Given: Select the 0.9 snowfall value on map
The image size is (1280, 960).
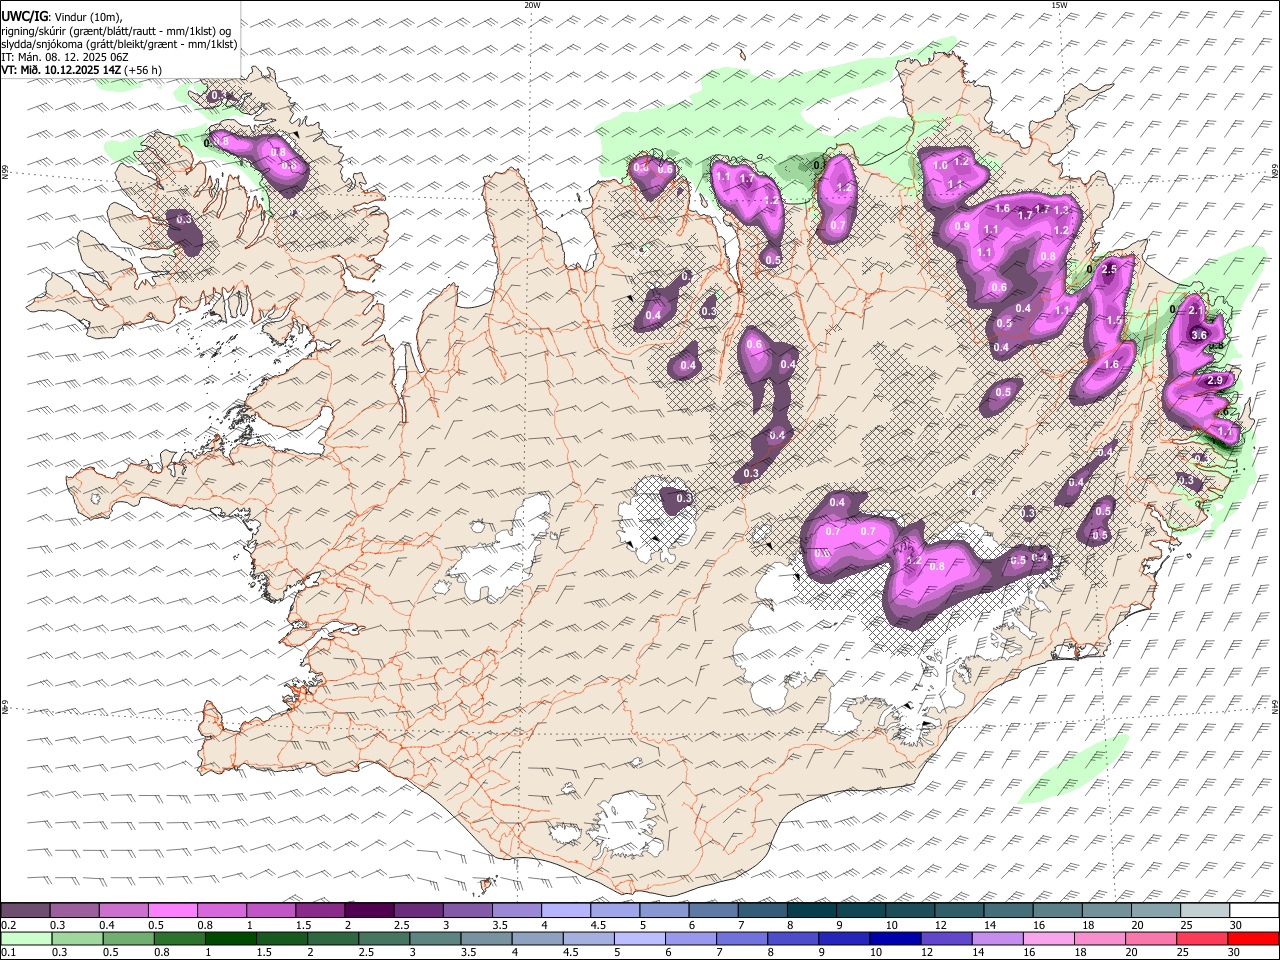Looking at the screenshot, I should pyautogui.click(x=962, y=227).
